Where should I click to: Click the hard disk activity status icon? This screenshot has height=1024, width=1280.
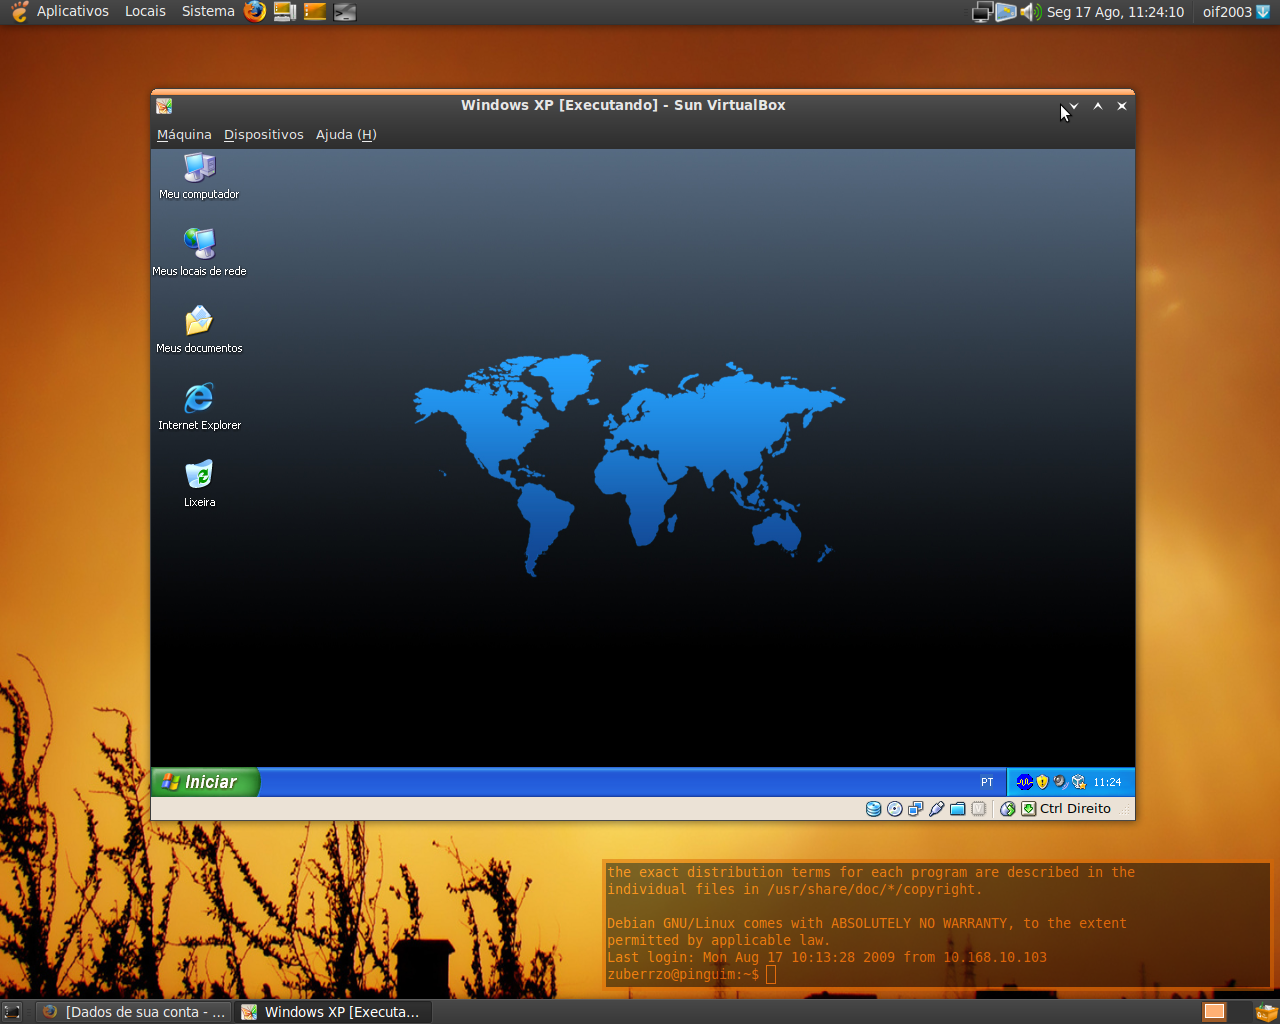tap(873, 809)
